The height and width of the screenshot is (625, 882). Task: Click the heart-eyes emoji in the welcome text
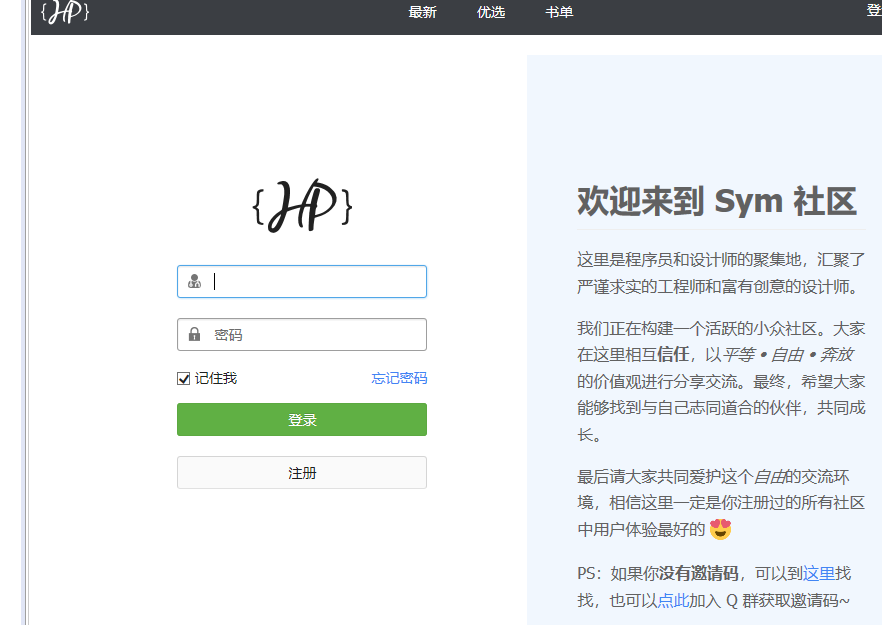tap(721, 529)
